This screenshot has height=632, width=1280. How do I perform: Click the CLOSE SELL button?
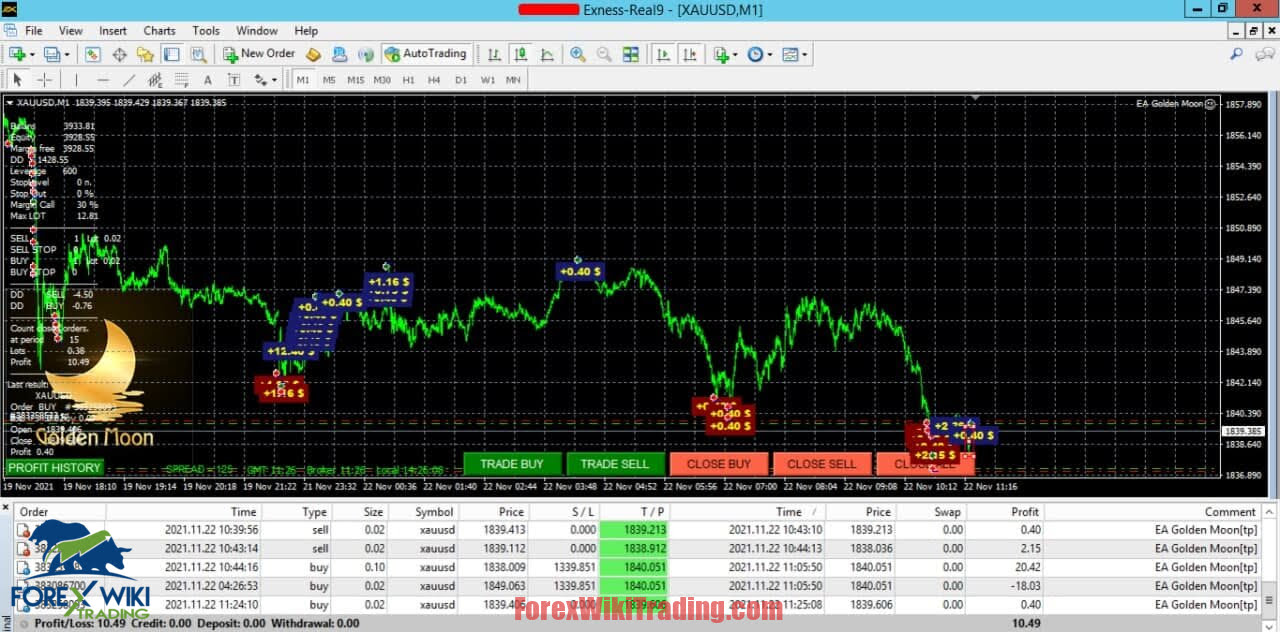(x=821, y=464)
